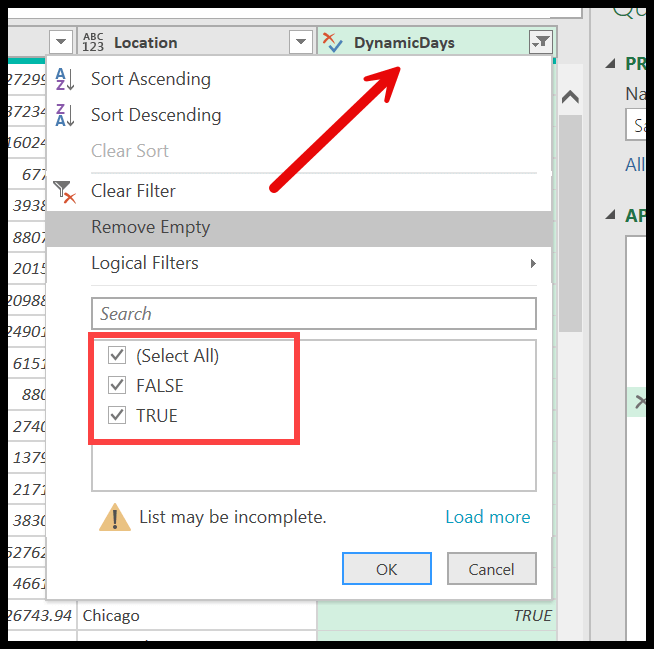Choose Remove Empty from the filter menu
The image size is (654, 649).
[x=150, y=227]
